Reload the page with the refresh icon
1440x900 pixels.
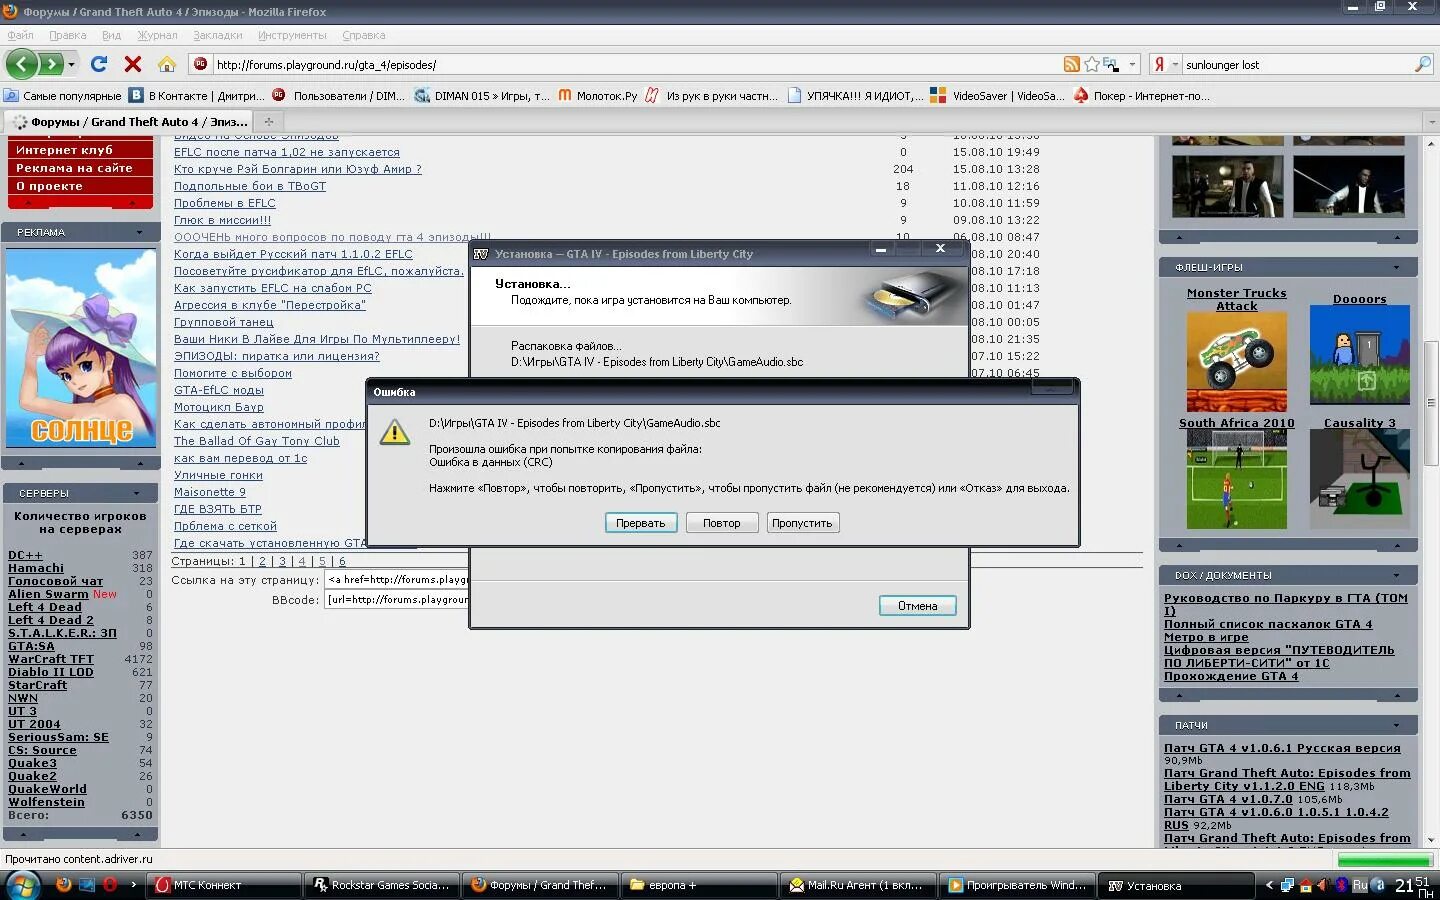tap(99, 64)
